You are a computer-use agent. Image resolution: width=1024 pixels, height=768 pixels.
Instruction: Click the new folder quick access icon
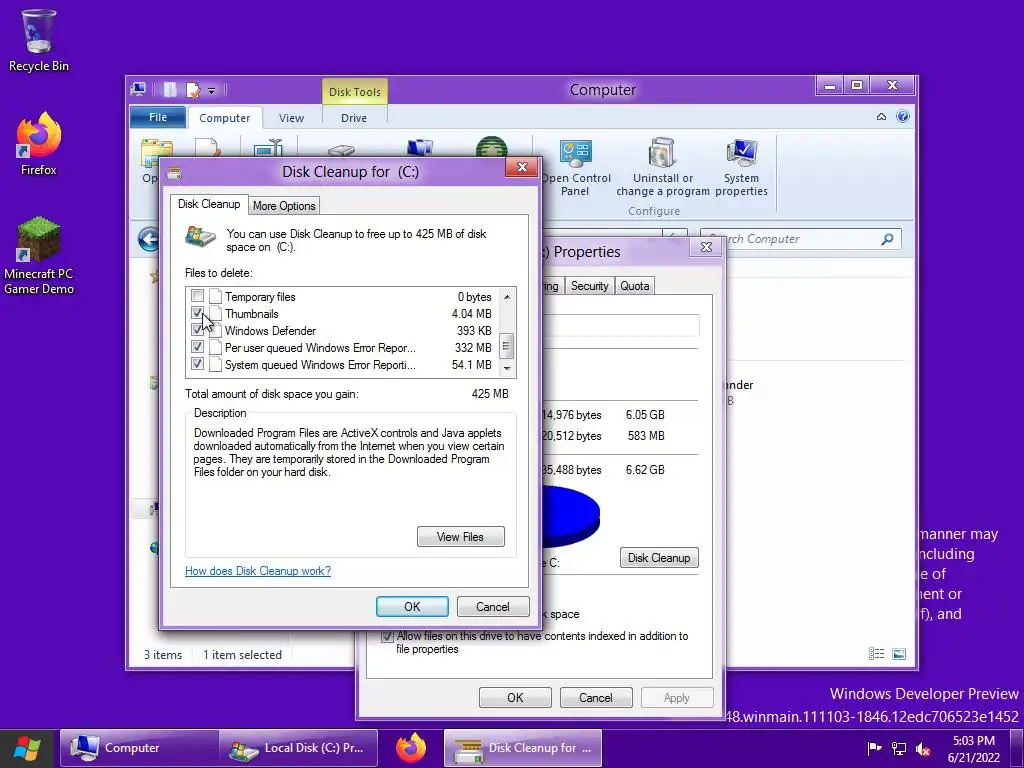(170, 89)
